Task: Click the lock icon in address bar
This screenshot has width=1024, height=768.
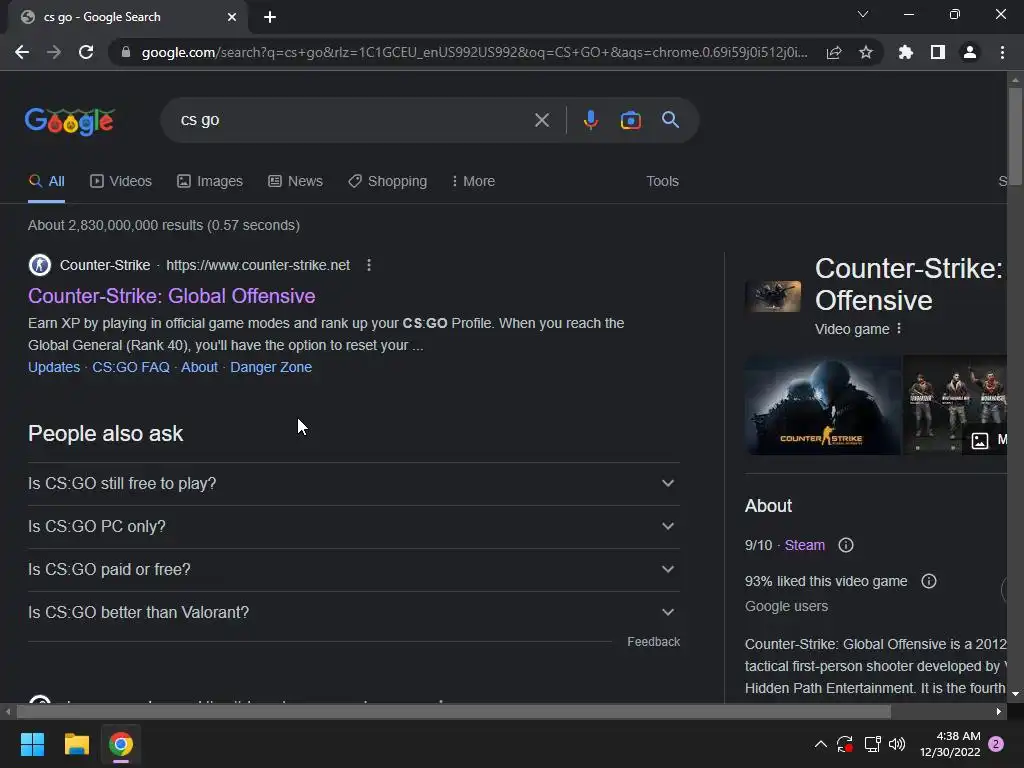Action: point(126,52)
